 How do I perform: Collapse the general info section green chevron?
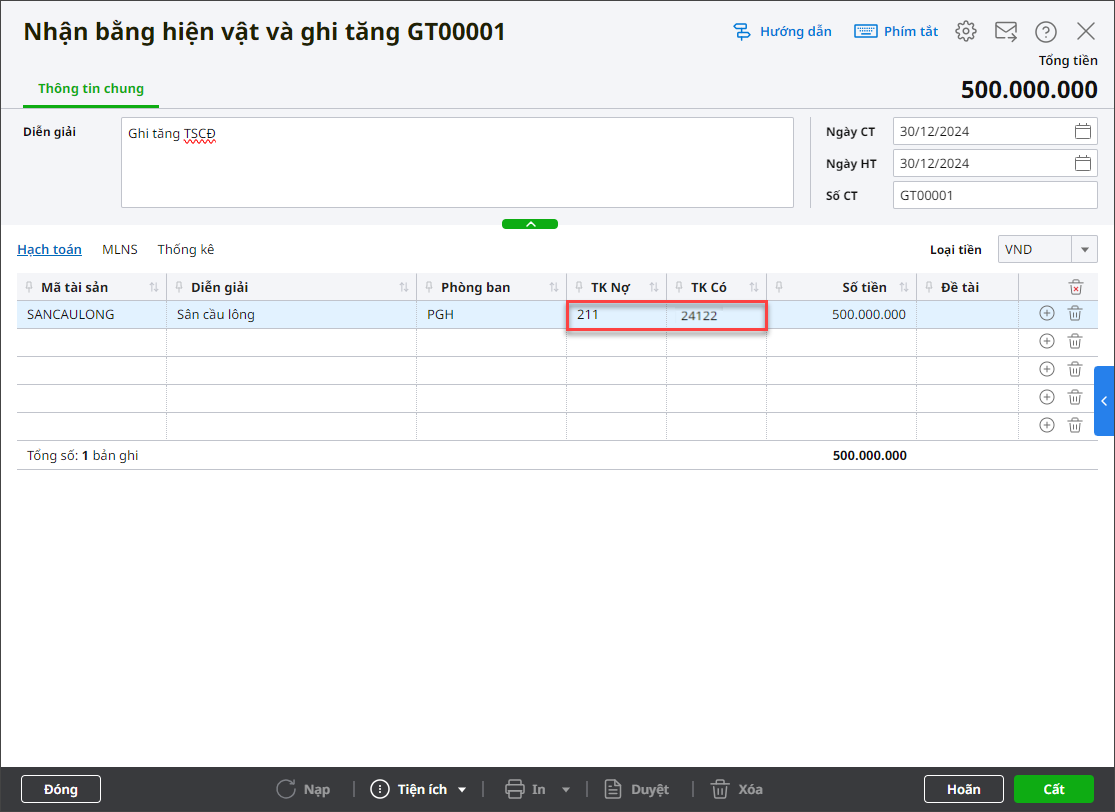tap(530, 224)
